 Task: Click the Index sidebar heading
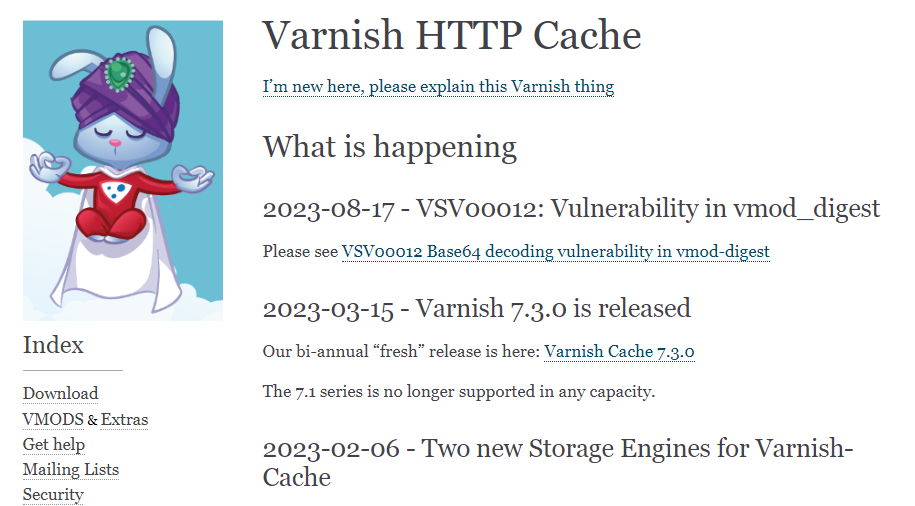tap(53, 345)
